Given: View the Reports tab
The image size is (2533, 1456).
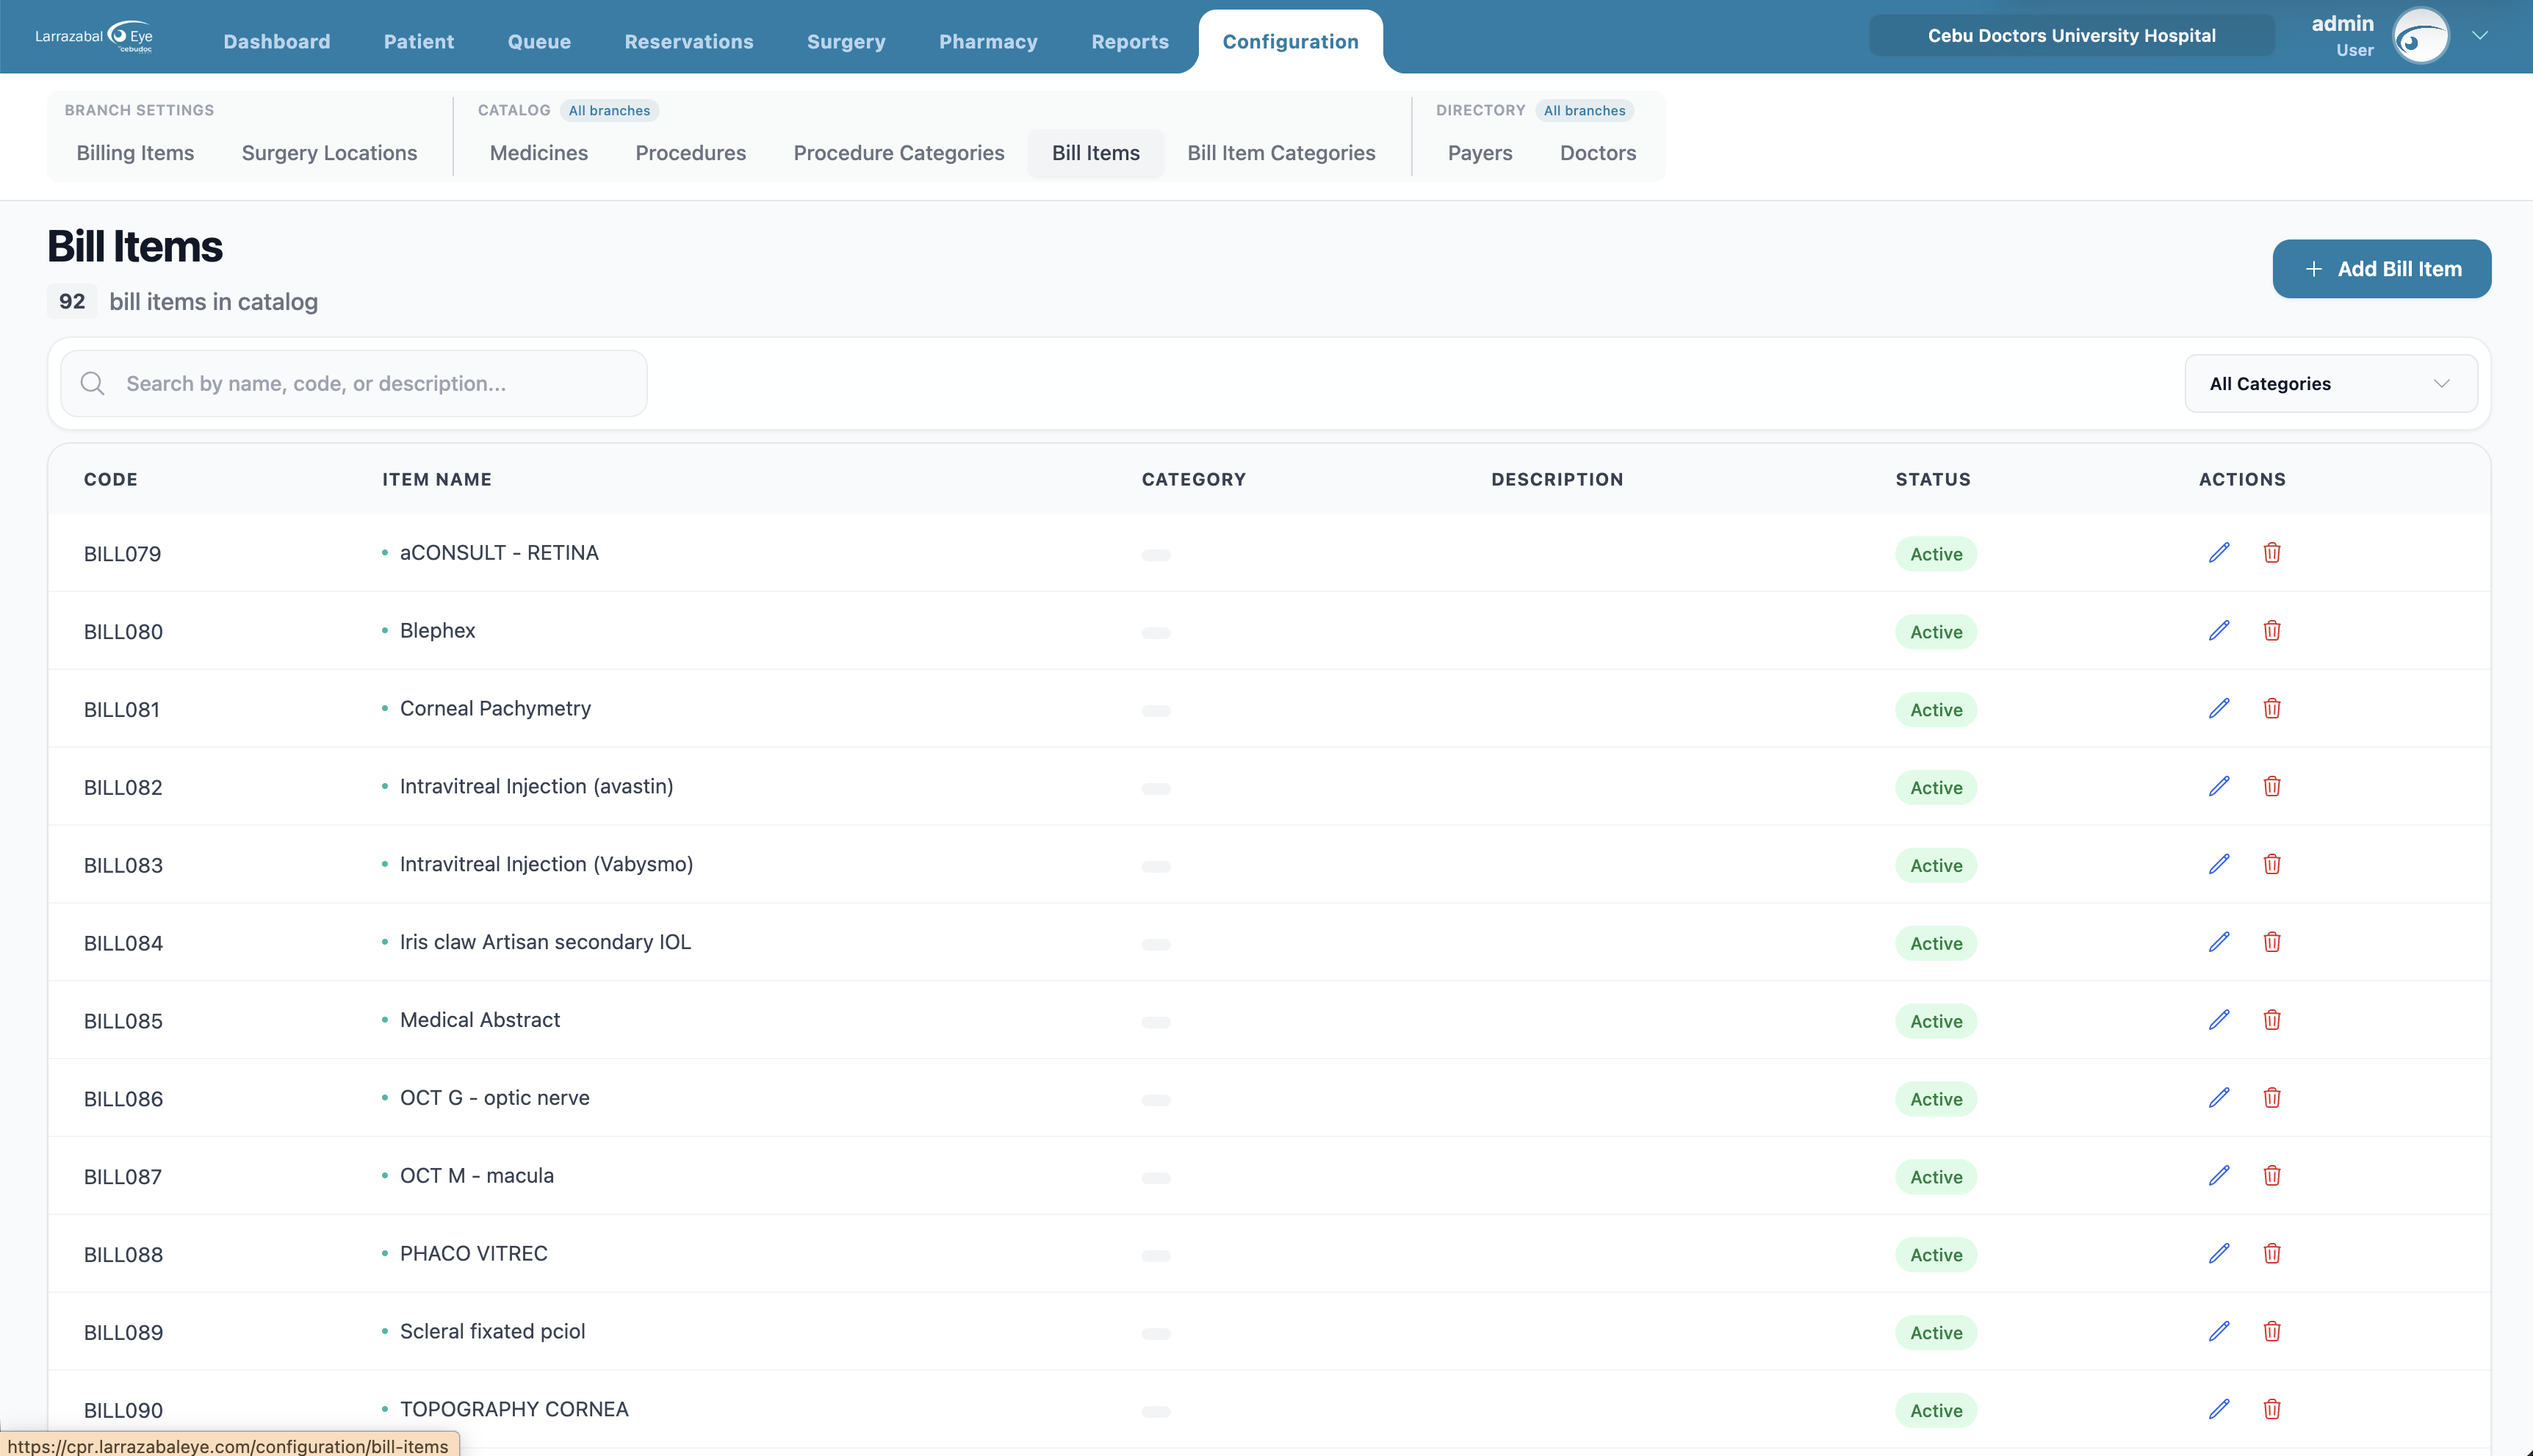Looking at the screenshot, I should point(1130,42).
